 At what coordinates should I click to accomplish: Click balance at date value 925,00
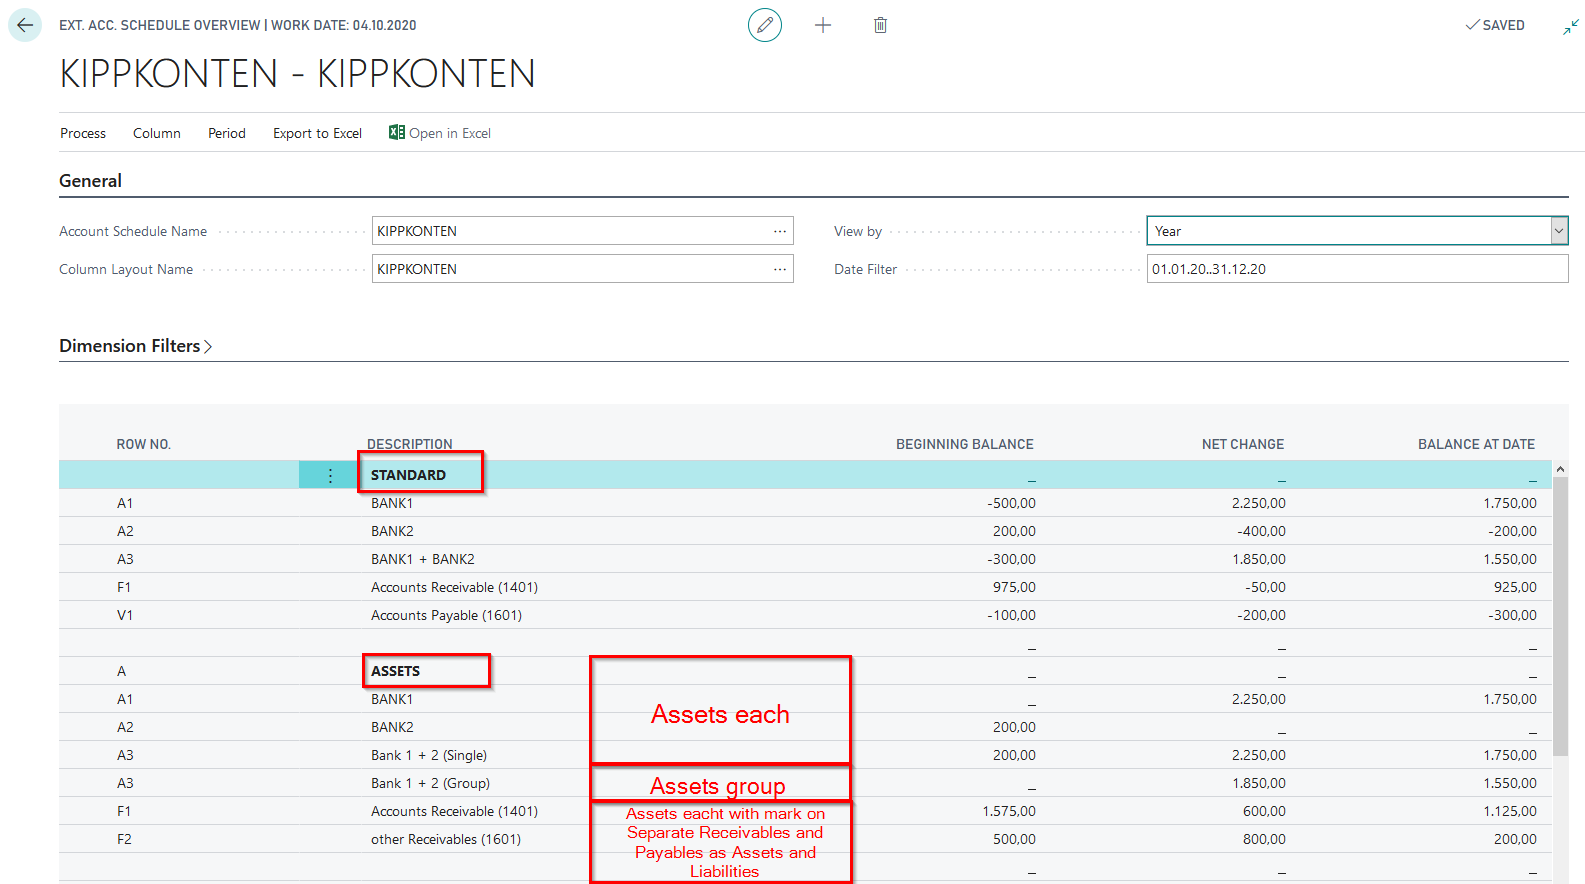(x=1515, y=587)
